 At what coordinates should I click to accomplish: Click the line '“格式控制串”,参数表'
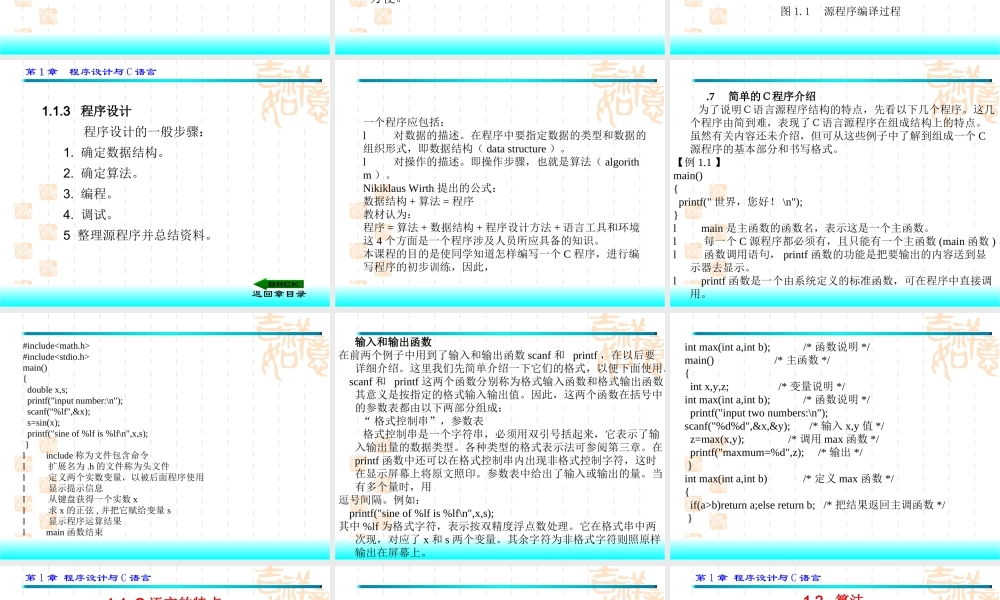[x=424, y=421]
